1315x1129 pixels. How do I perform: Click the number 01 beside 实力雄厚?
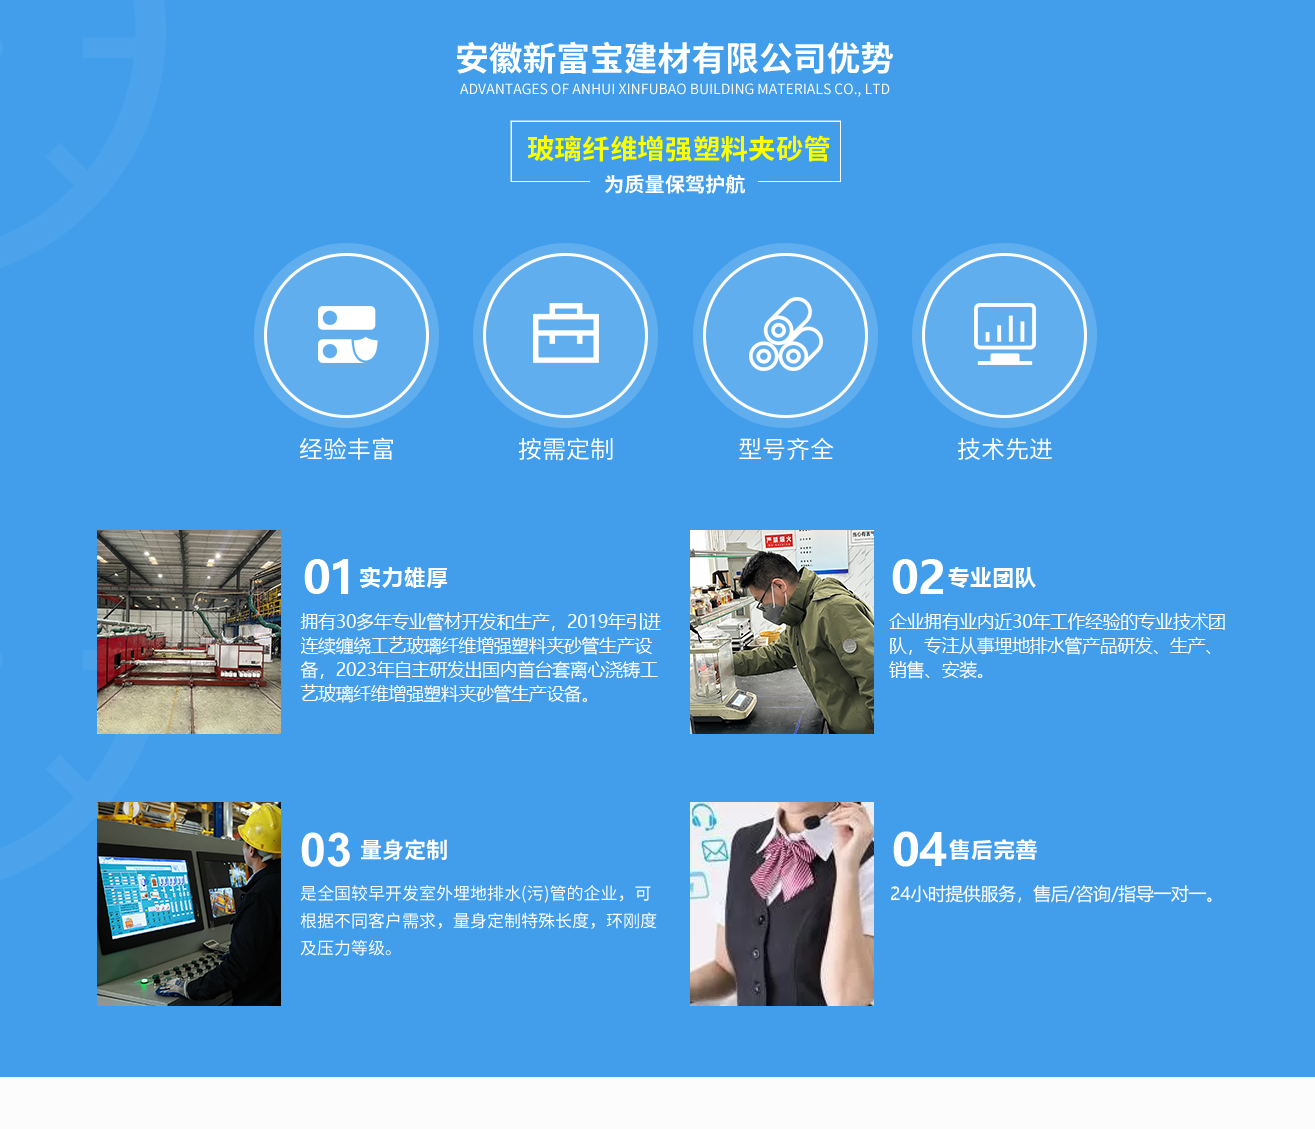[327, 578]
